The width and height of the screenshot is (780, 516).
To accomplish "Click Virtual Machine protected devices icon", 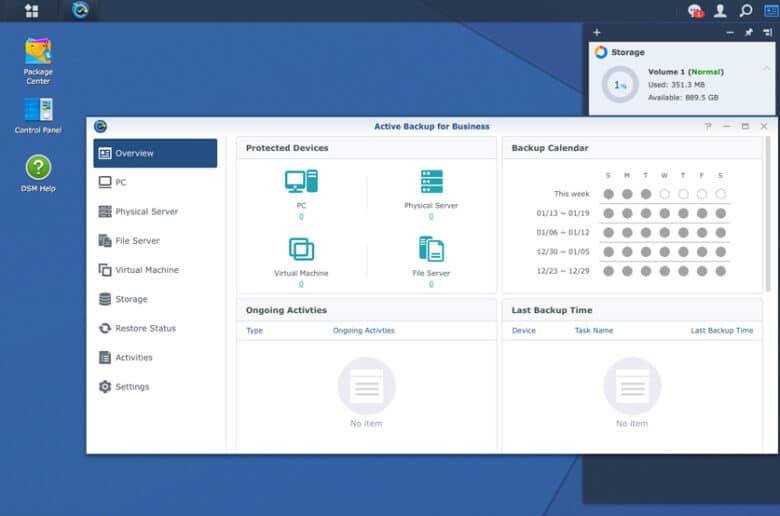I will (x=301, y=249).
